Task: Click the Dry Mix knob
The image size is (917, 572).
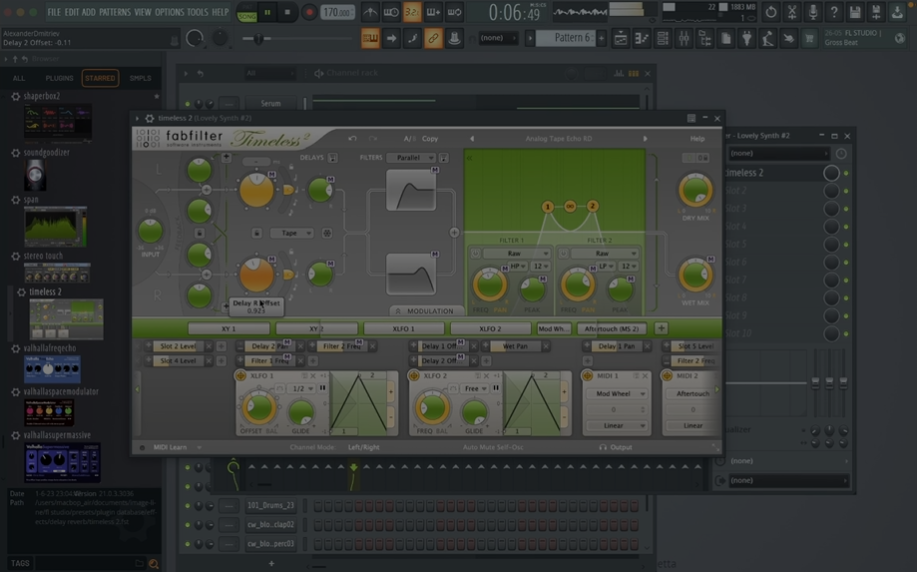Action: pyautogui.click(x=695, y=190)
